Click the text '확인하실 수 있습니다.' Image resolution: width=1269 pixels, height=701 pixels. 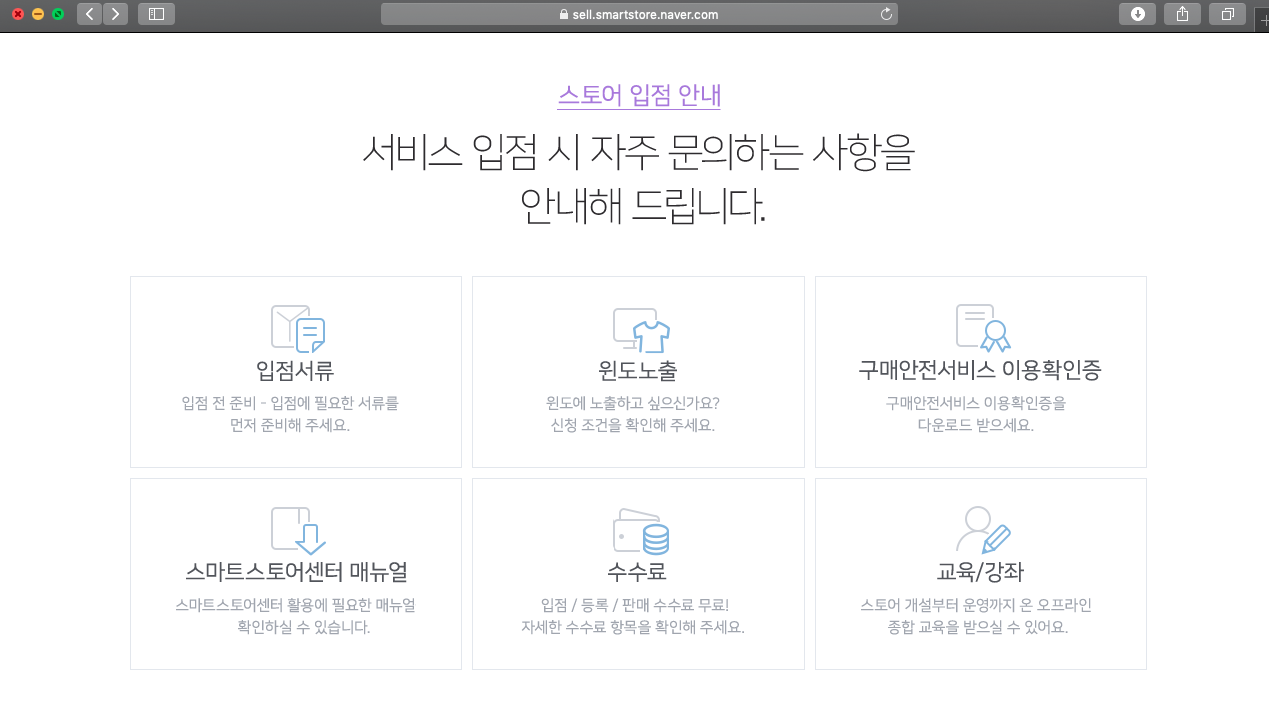coord(304,629)
